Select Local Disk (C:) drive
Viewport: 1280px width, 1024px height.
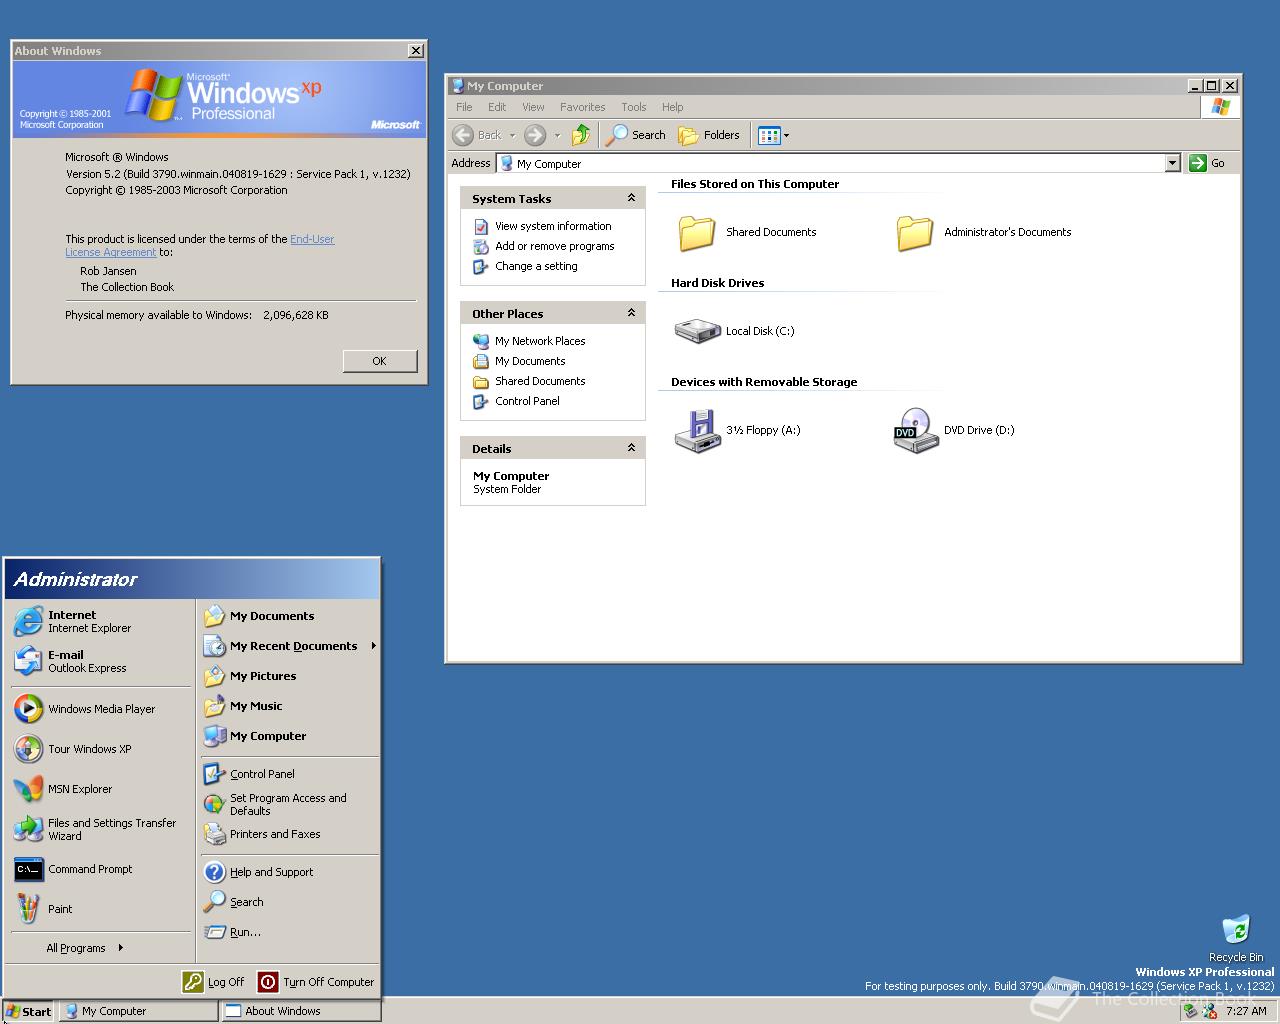[x=734, y=331]
